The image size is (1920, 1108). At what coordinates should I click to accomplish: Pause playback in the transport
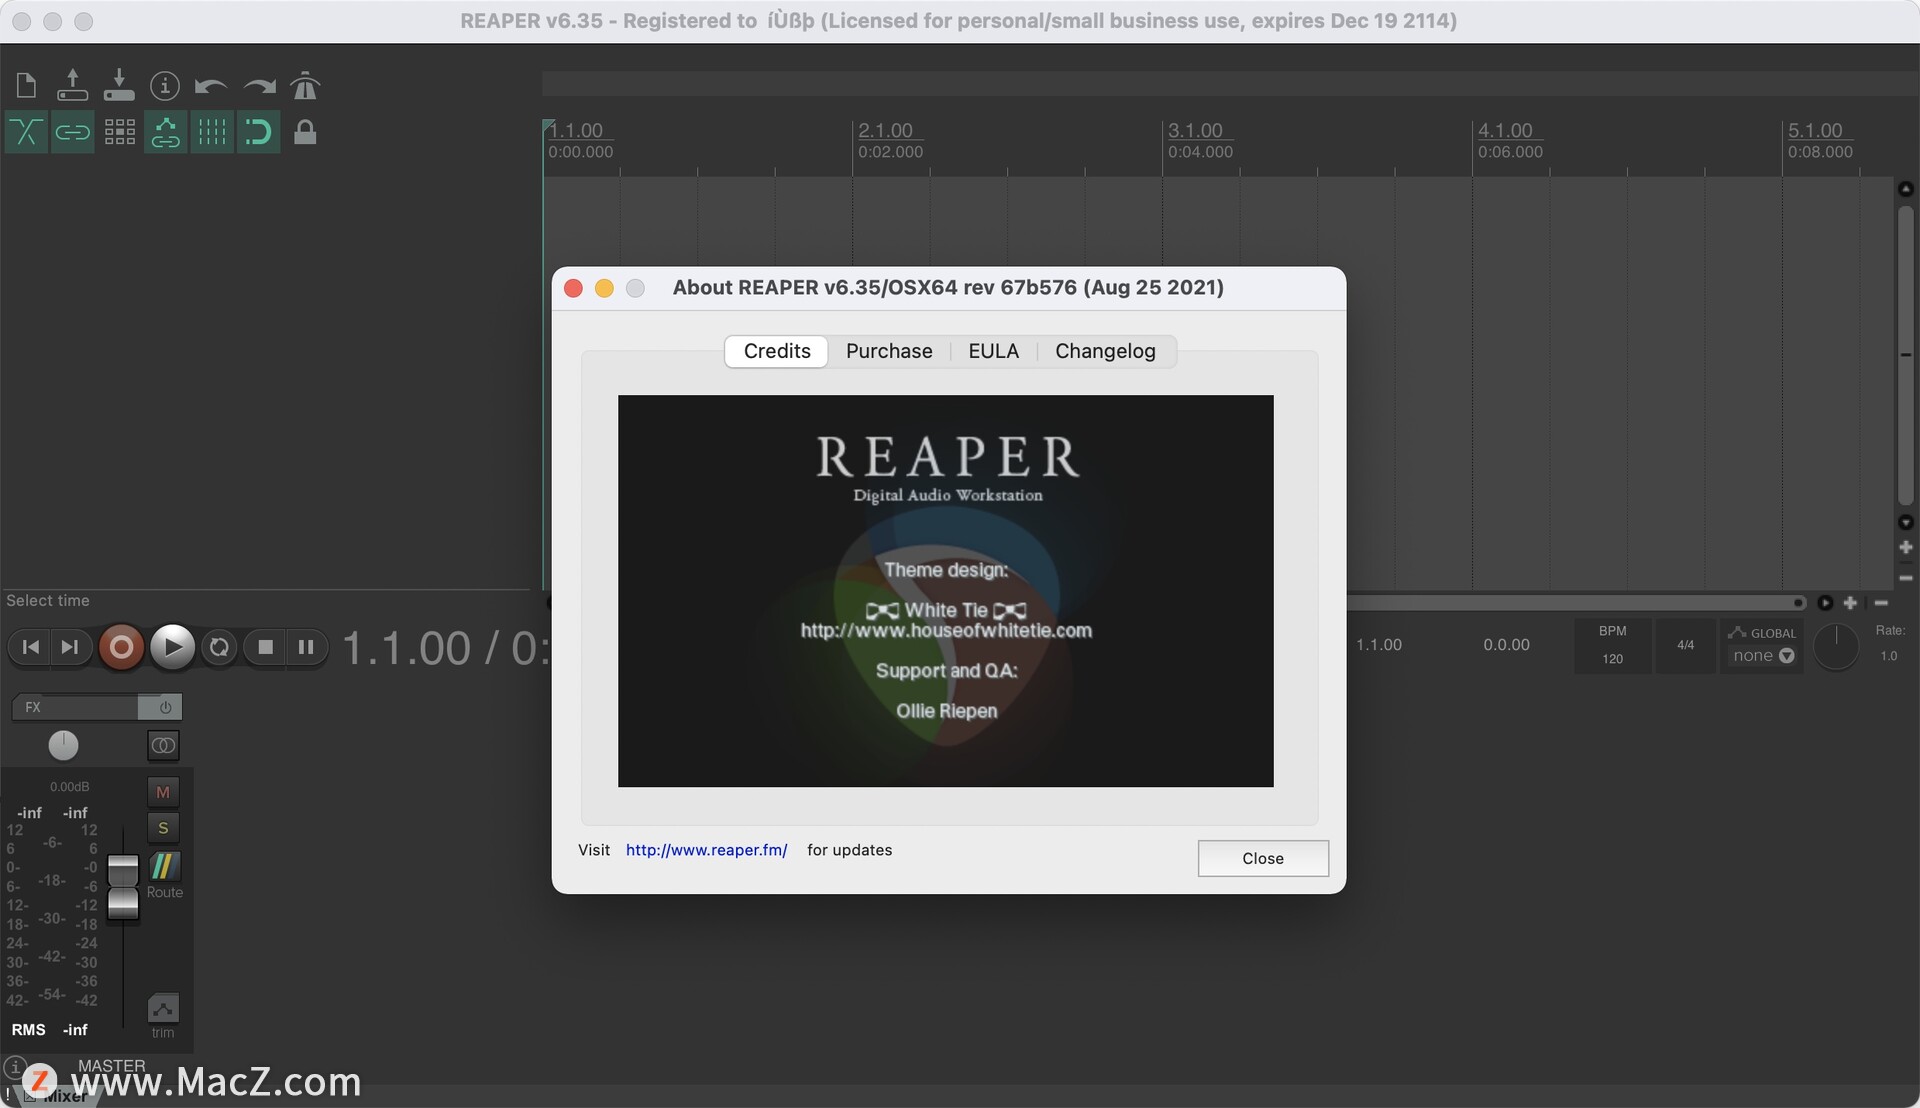306,647
